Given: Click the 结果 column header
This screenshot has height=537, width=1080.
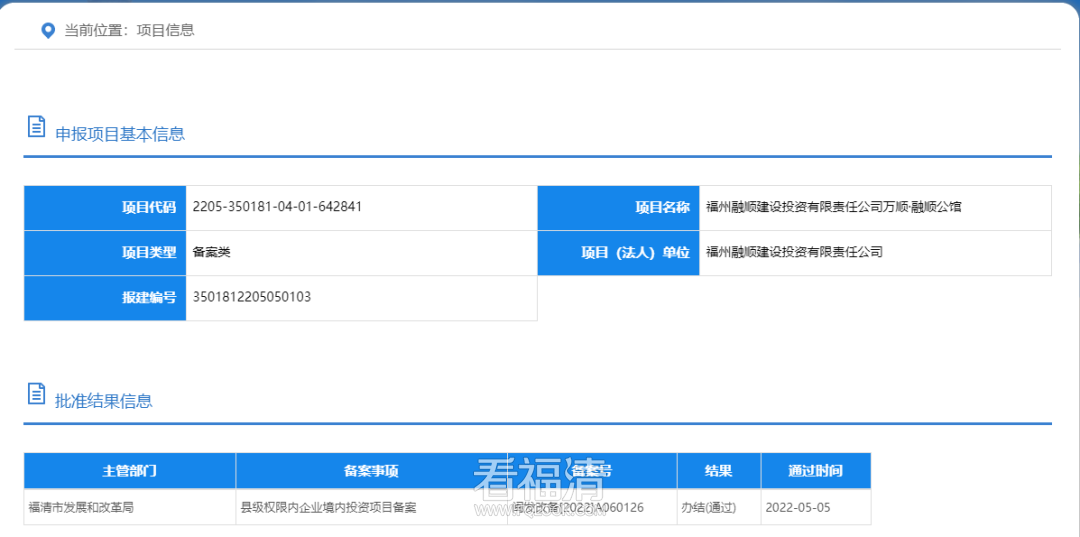Looking at the screenshot, I should [x=718, y=471].
